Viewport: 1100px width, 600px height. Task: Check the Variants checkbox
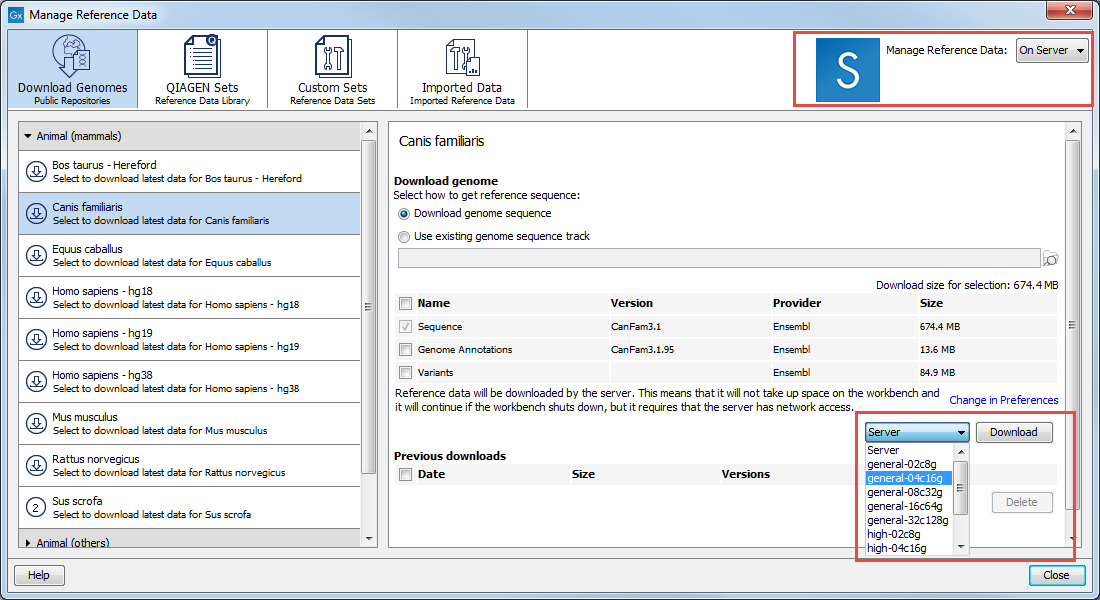pyautogui.click(x=405, y=373)
